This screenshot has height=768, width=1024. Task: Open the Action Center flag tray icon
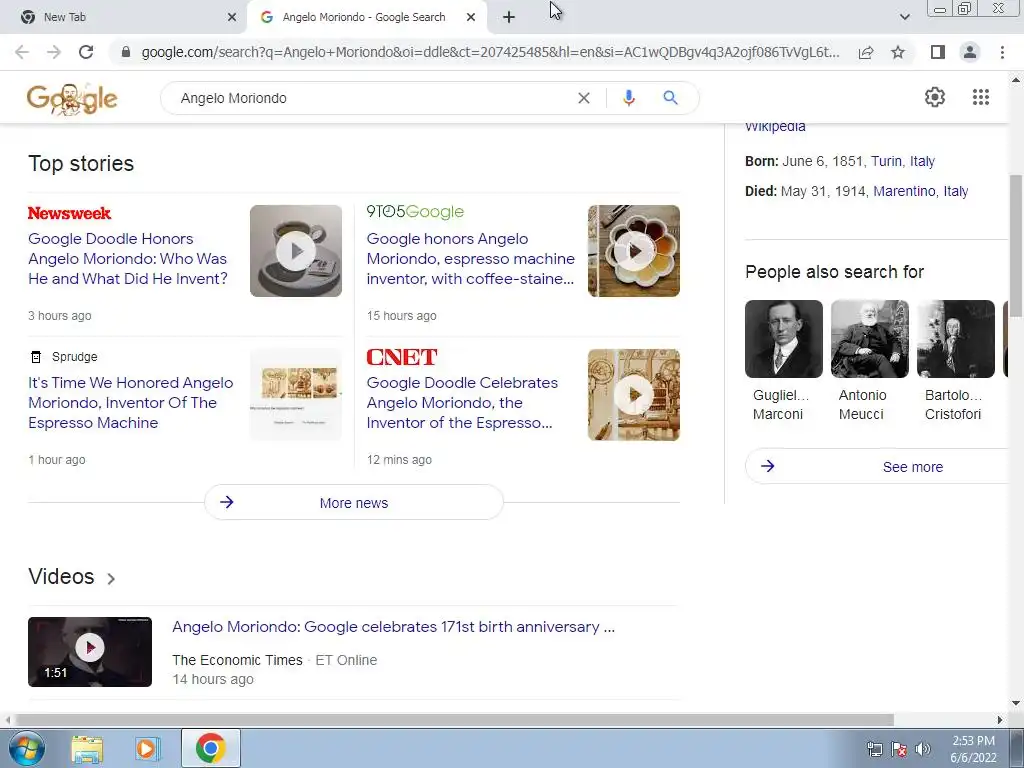pos(899,749)
